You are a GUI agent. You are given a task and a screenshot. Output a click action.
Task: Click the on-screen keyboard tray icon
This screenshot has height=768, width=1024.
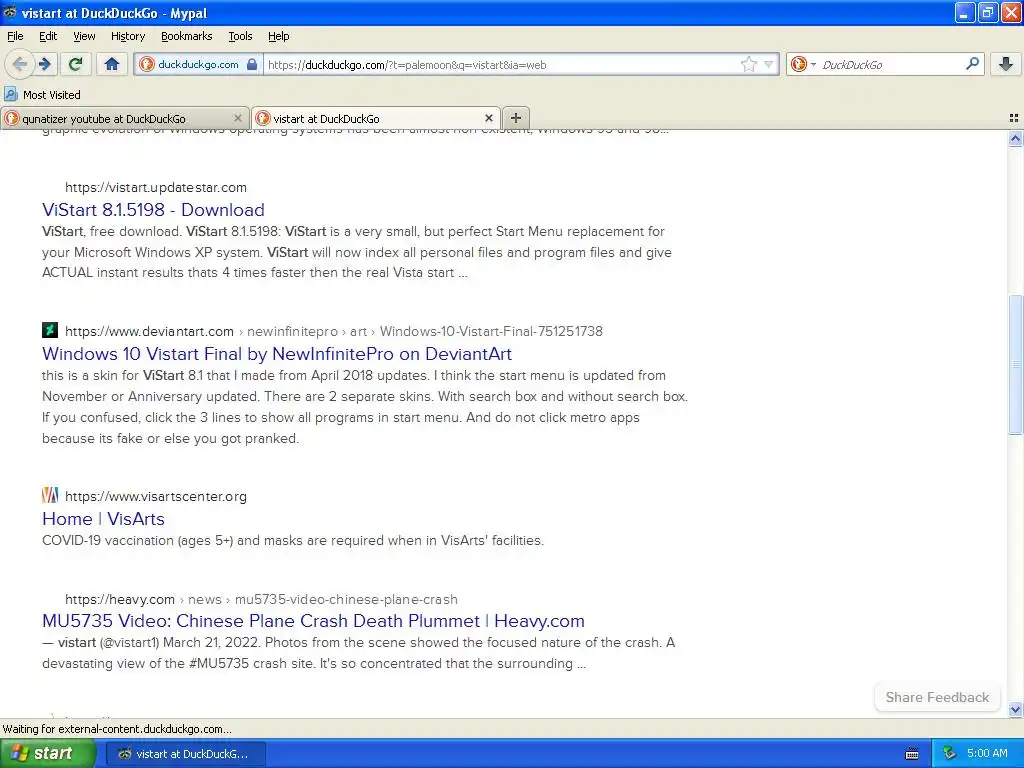tap(912, 754)
